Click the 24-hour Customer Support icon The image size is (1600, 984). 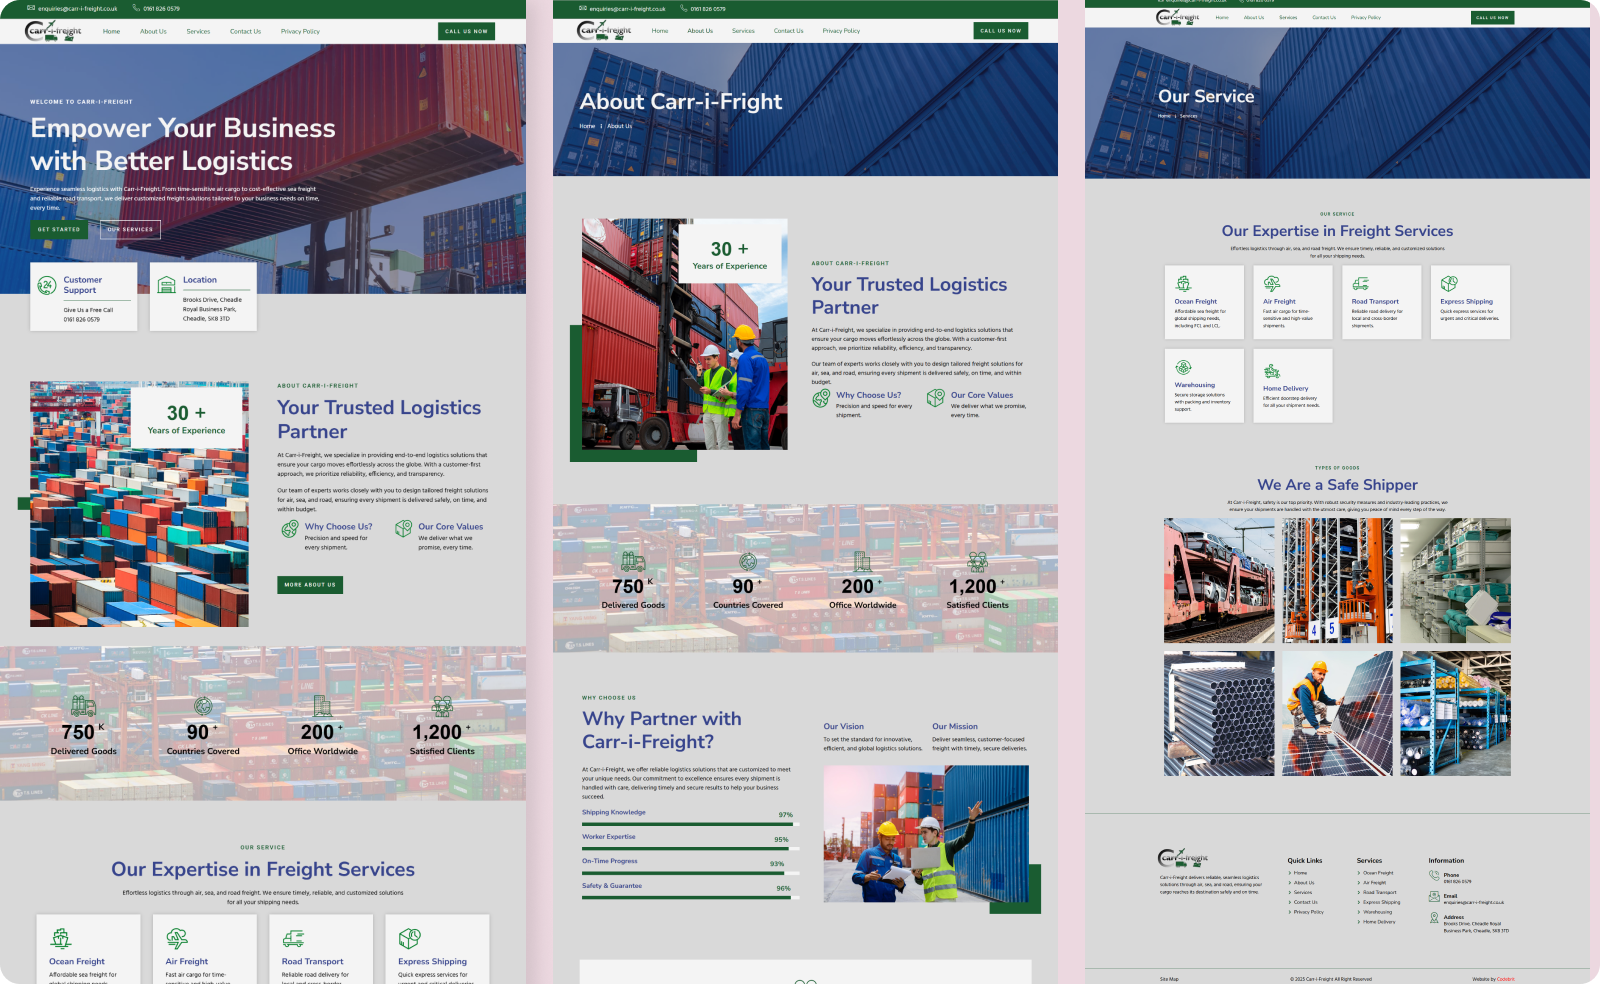[46, 286]
